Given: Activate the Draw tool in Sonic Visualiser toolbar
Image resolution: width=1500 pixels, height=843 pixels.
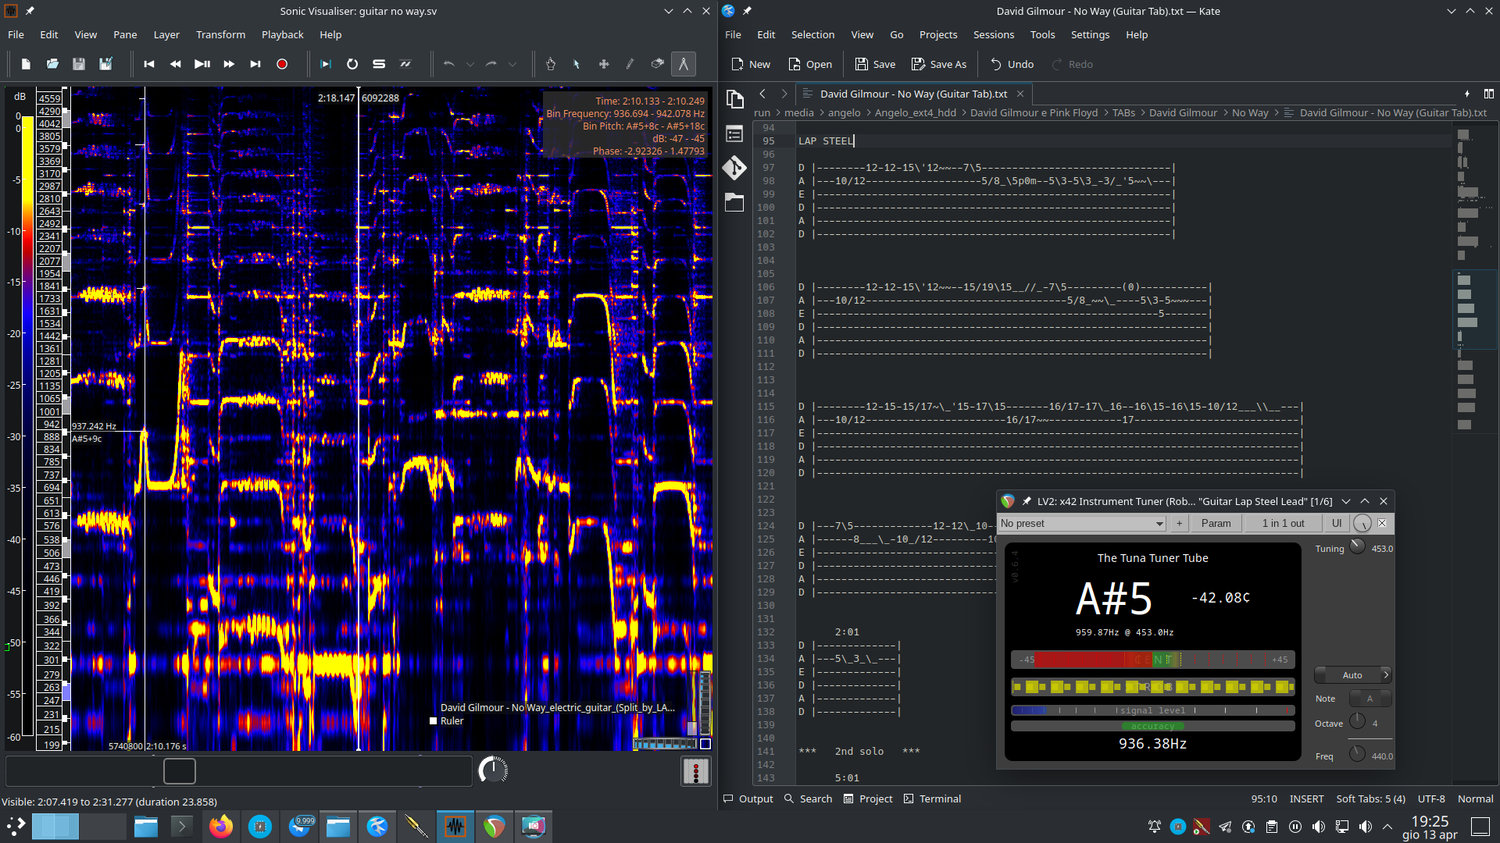Looking at the screenshot, I should pyautogui.click(x=630, y=64).
